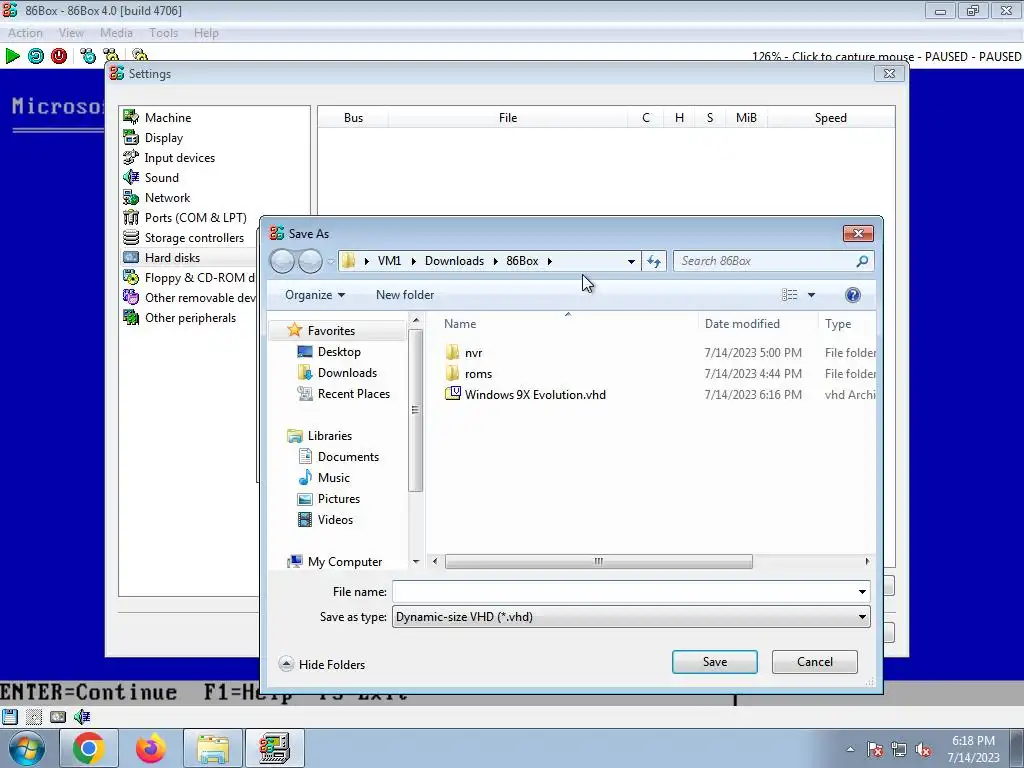This screenshot has height=768, width=1024.
Task: Open Music library
Action: click(333, 478)
